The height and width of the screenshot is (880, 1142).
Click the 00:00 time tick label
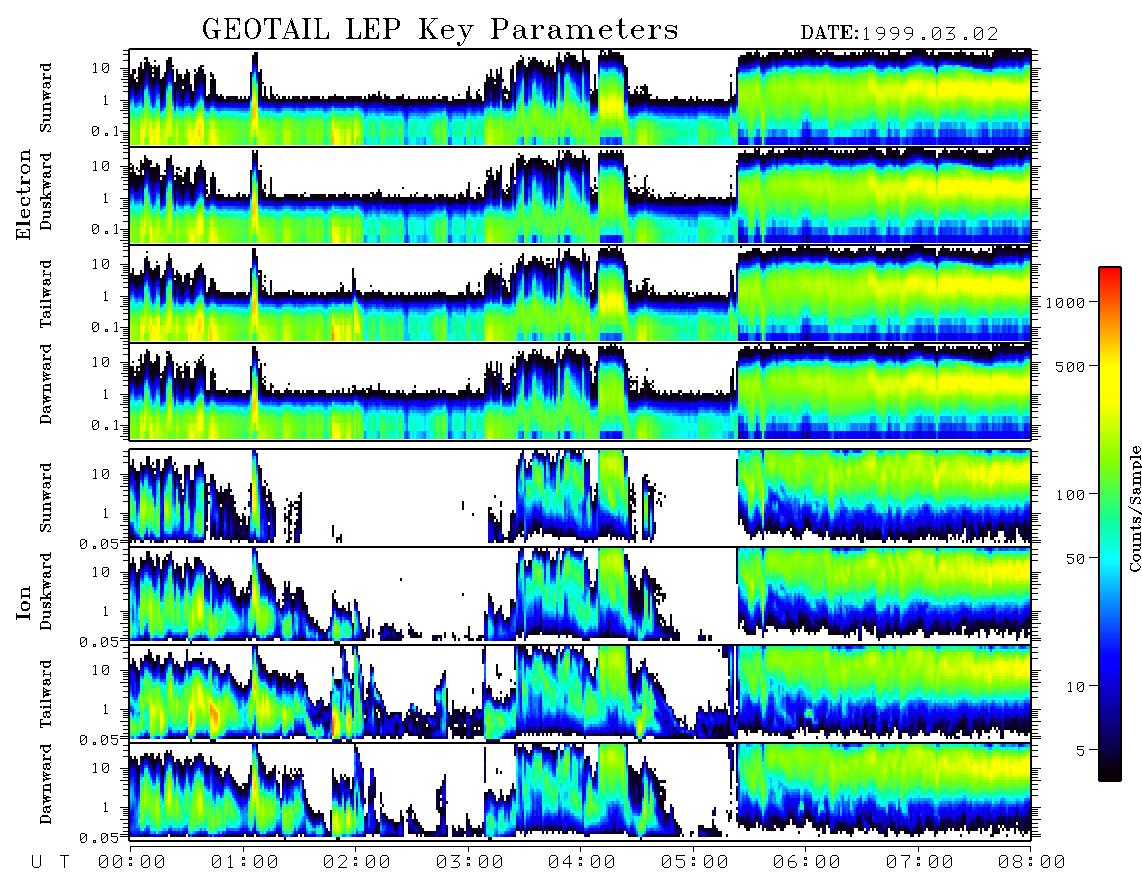(132, 862)
